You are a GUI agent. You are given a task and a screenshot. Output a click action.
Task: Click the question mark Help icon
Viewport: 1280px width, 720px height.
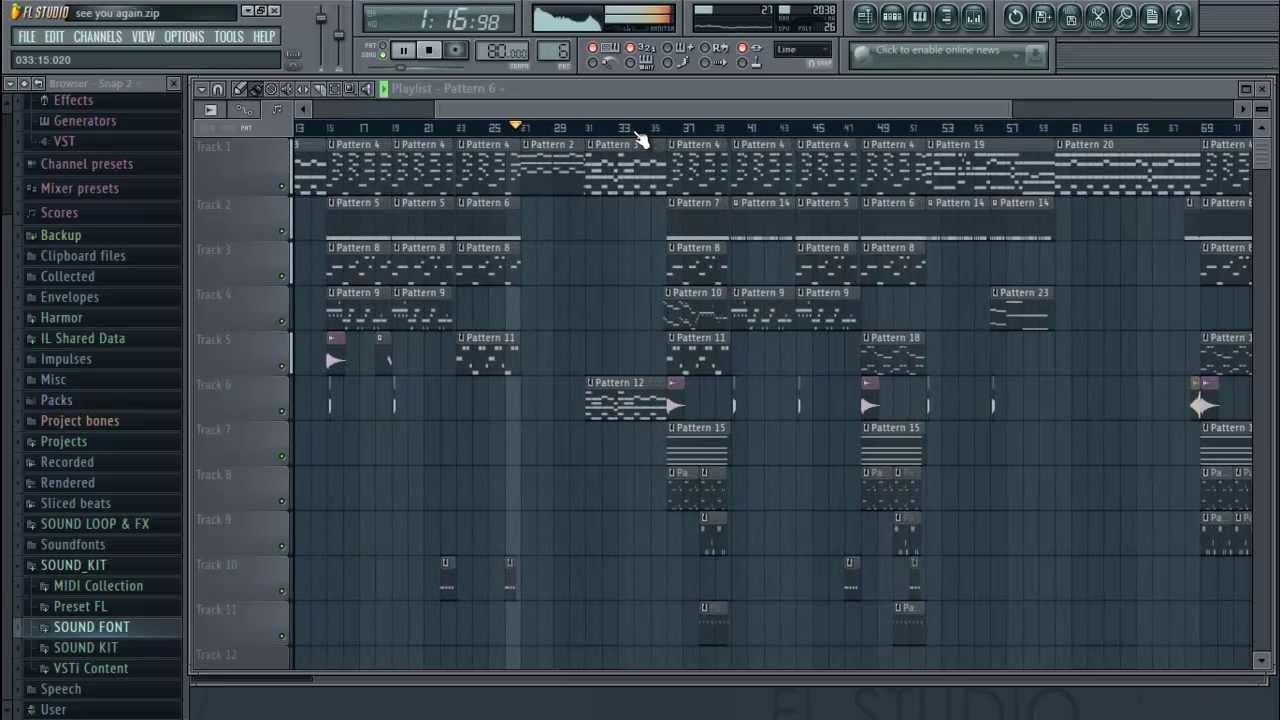click(x=1179, y=16)
